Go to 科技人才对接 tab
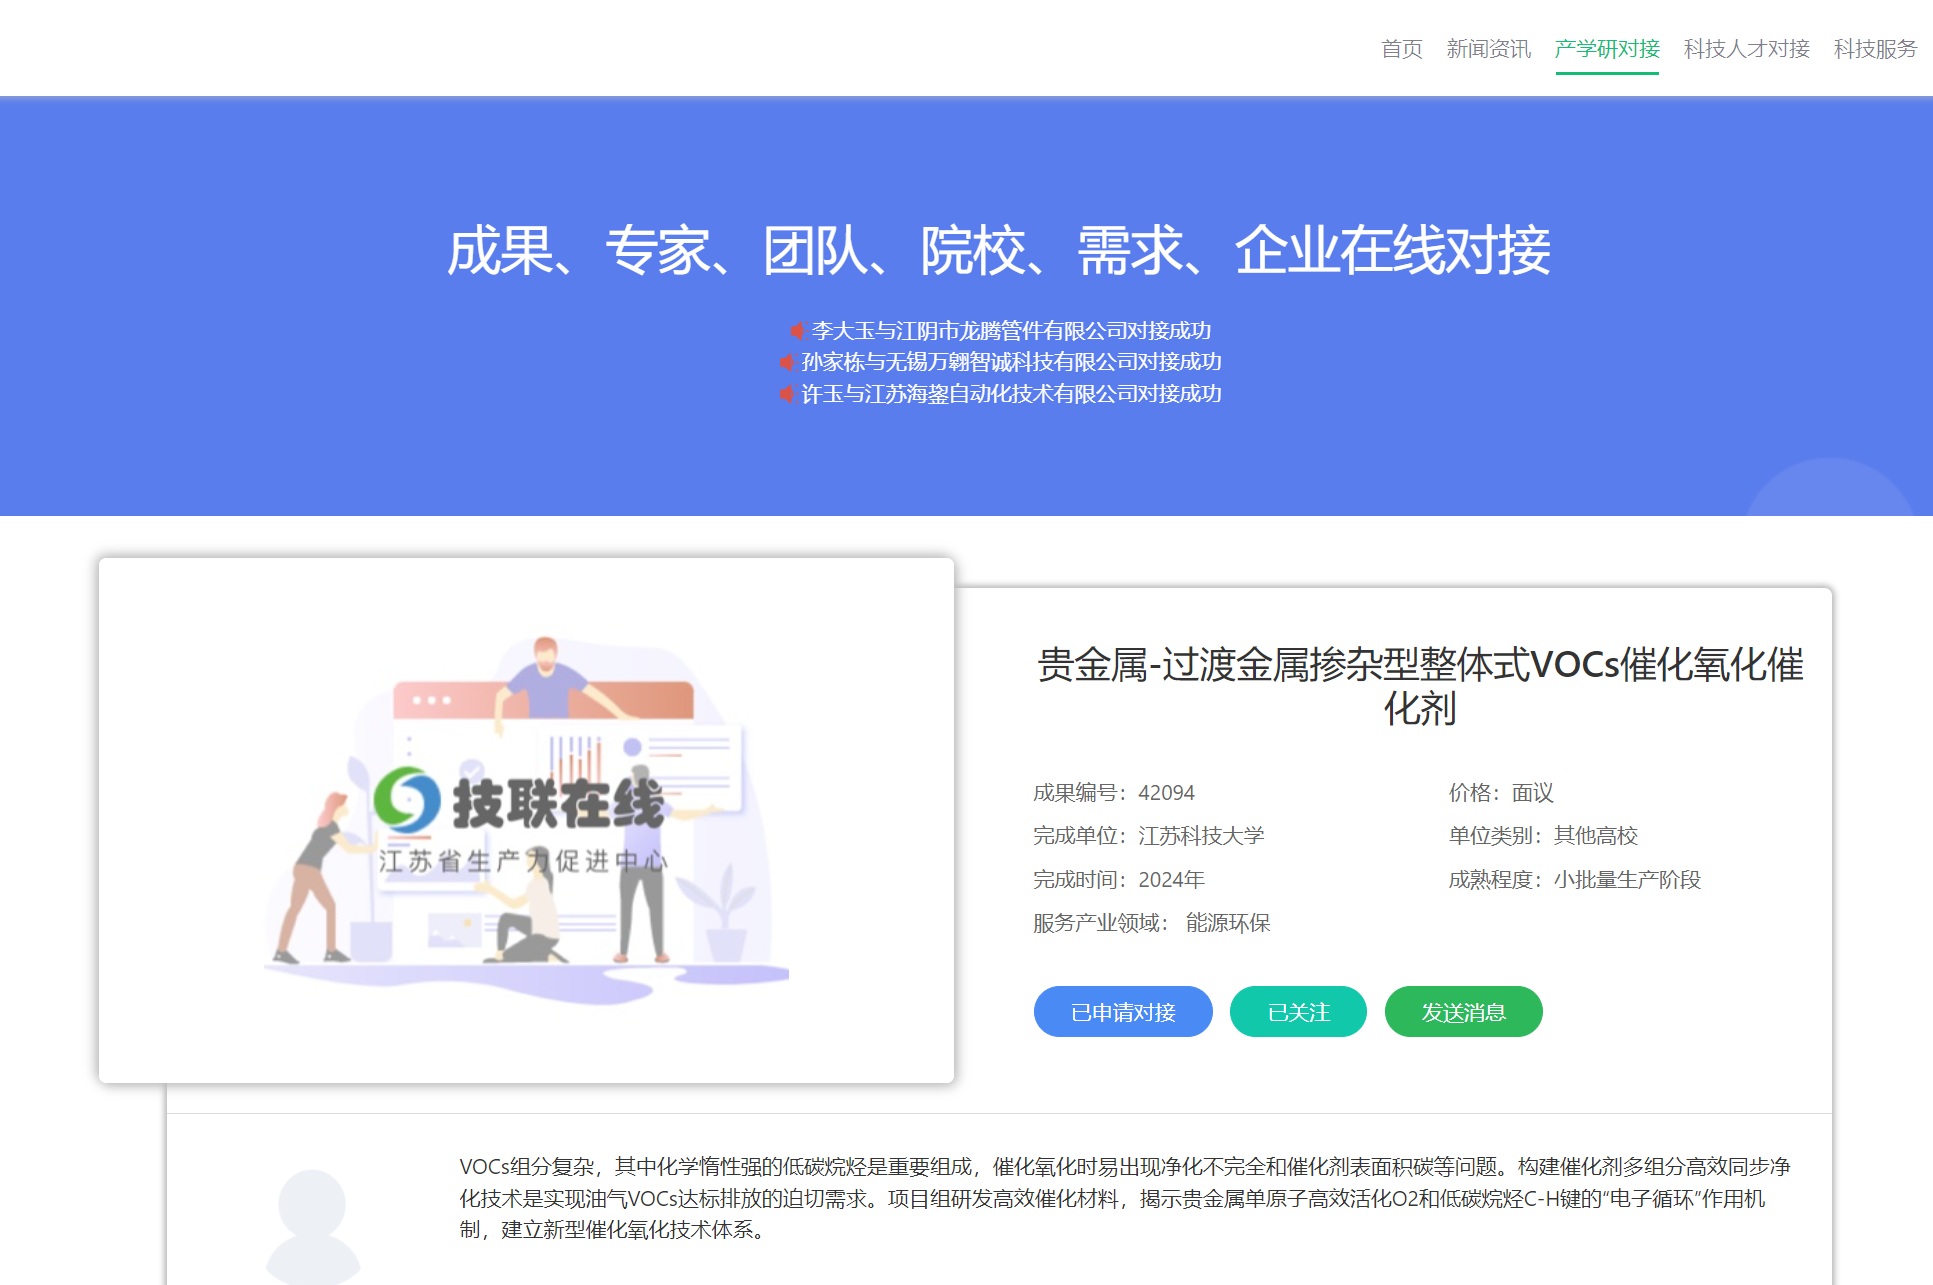The width and height of the screenshot is (1933, 1285). coord(1746,49)
